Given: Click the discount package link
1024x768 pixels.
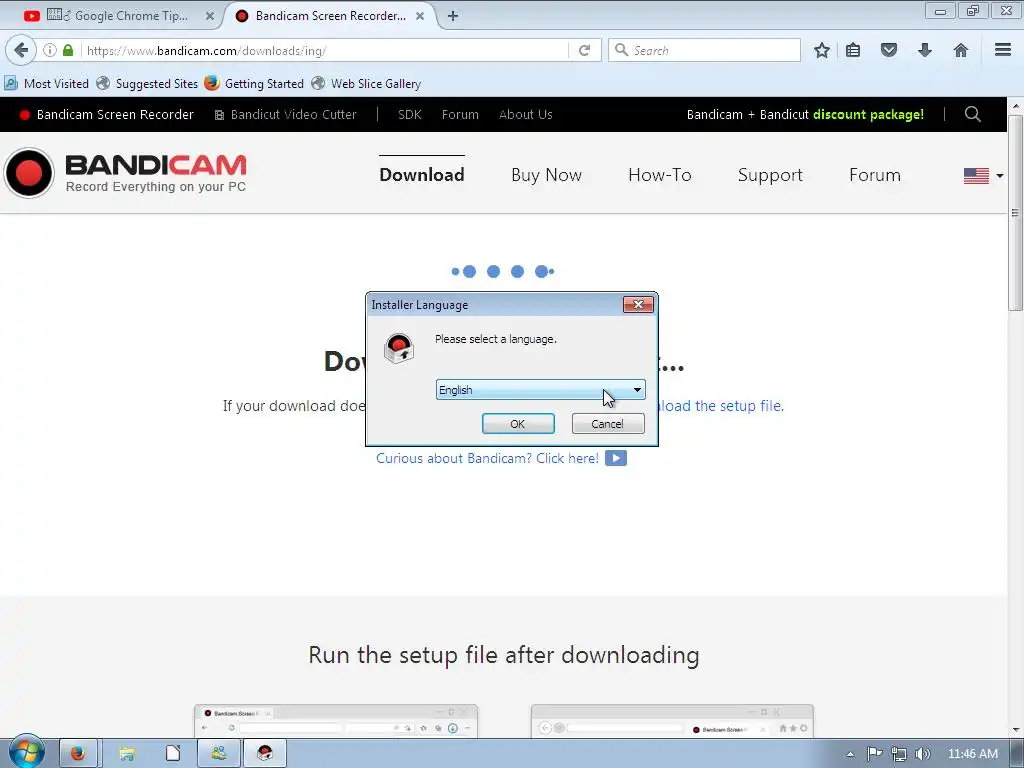Looking at the screenshot, I should click(x=868, y=114).
